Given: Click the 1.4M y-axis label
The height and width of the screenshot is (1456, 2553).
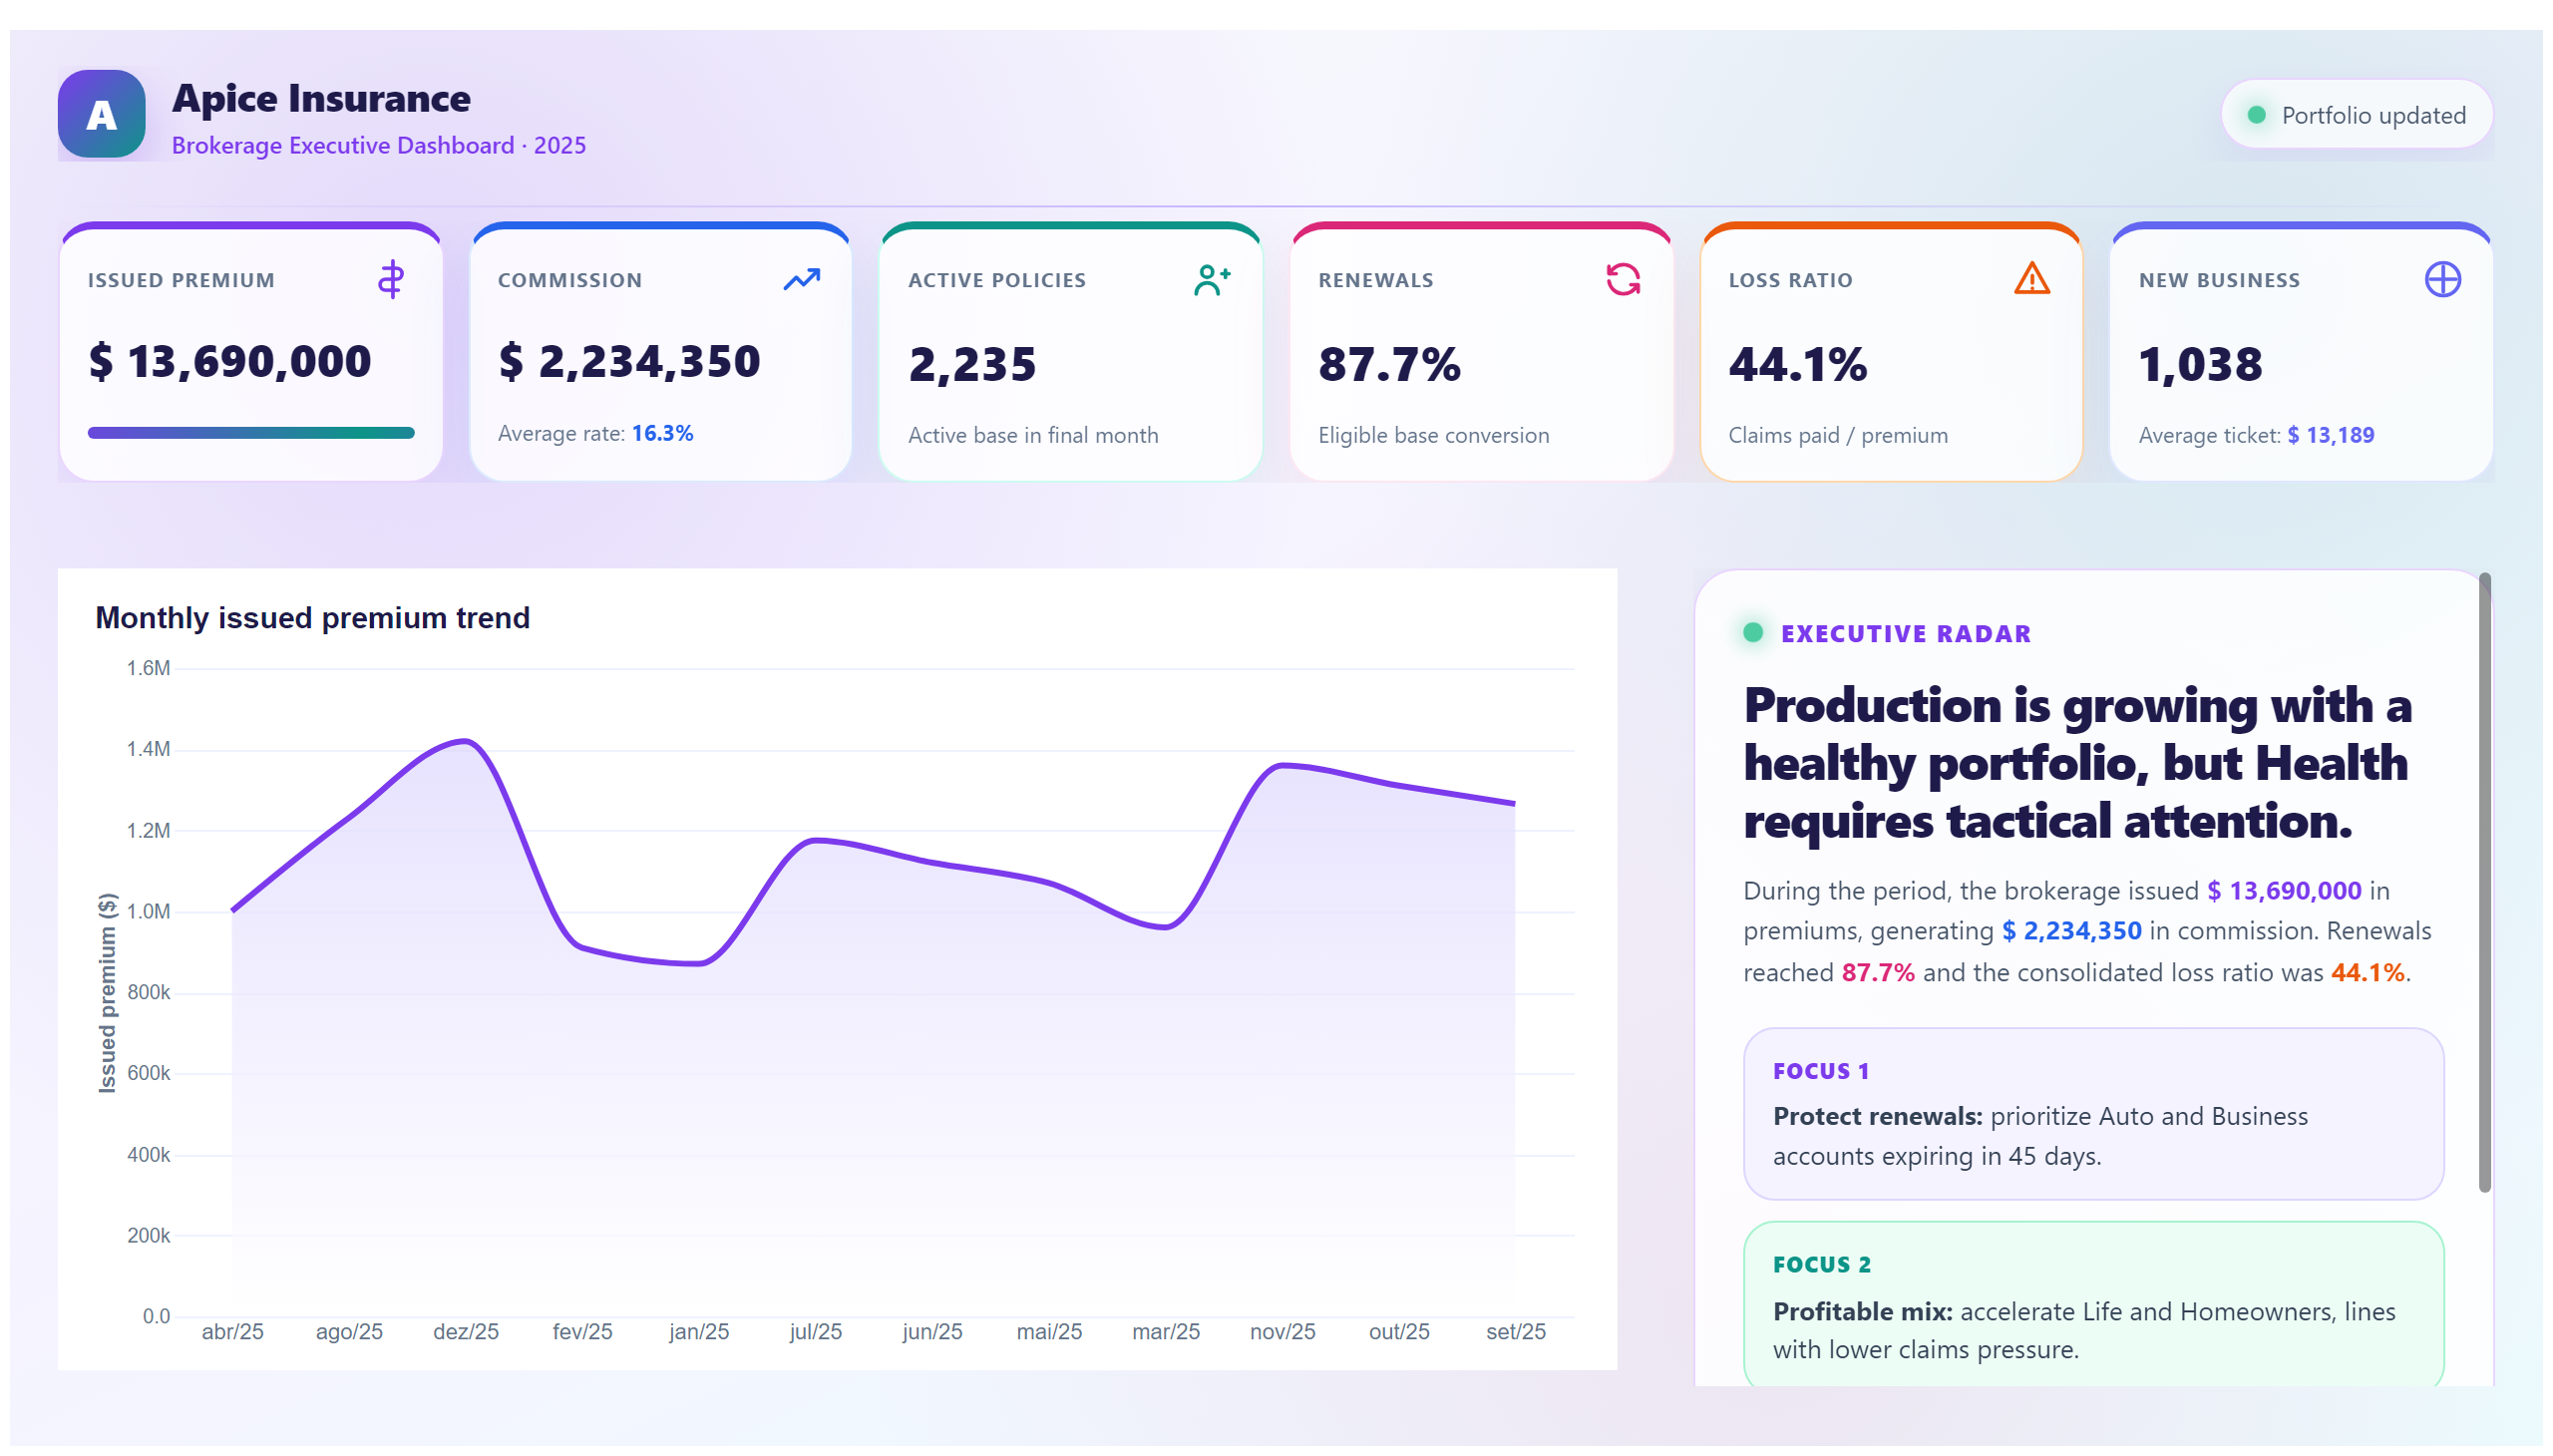Looking at the screenshot, I should [x=148, y=749].
